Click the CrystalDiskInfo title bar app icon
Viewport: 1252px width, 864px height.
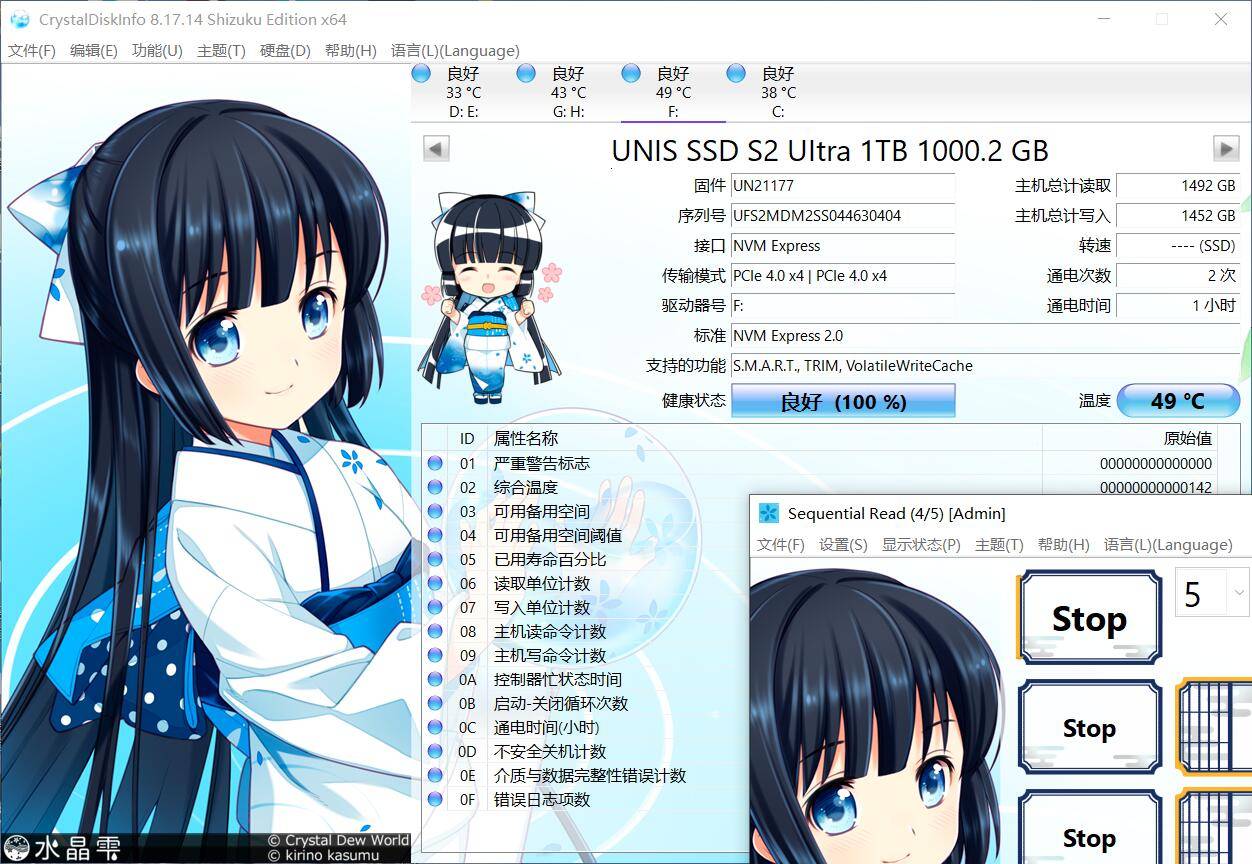pyautogui.click(x=19, y=20)
